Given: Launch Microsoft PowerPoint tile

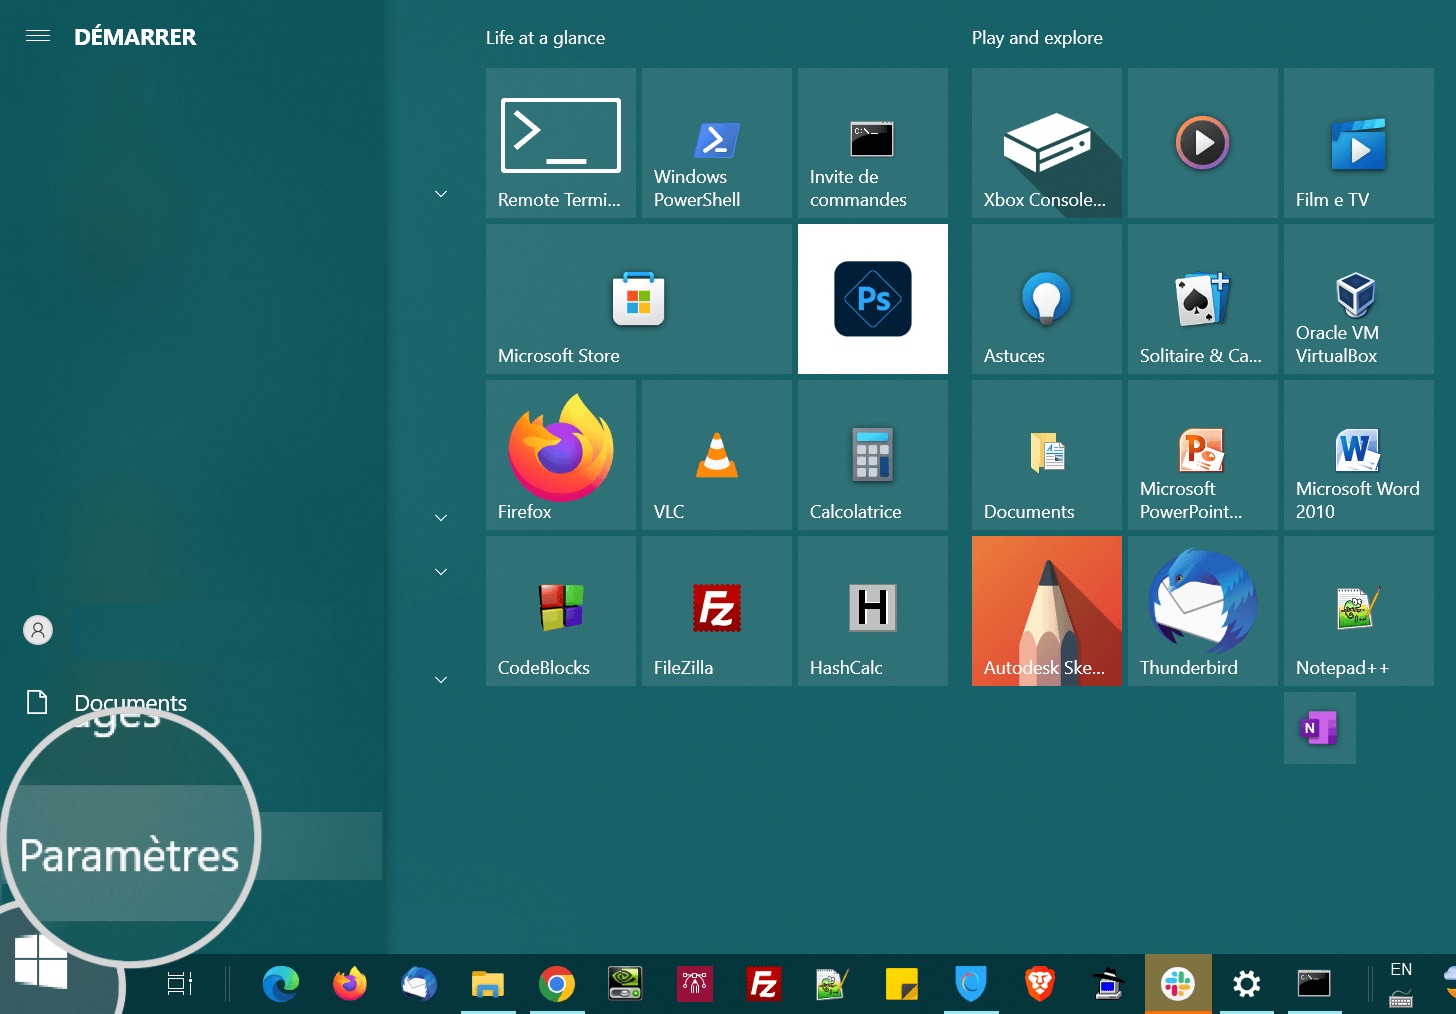Looking at the screenshot, I should (x=1203, y=455).
